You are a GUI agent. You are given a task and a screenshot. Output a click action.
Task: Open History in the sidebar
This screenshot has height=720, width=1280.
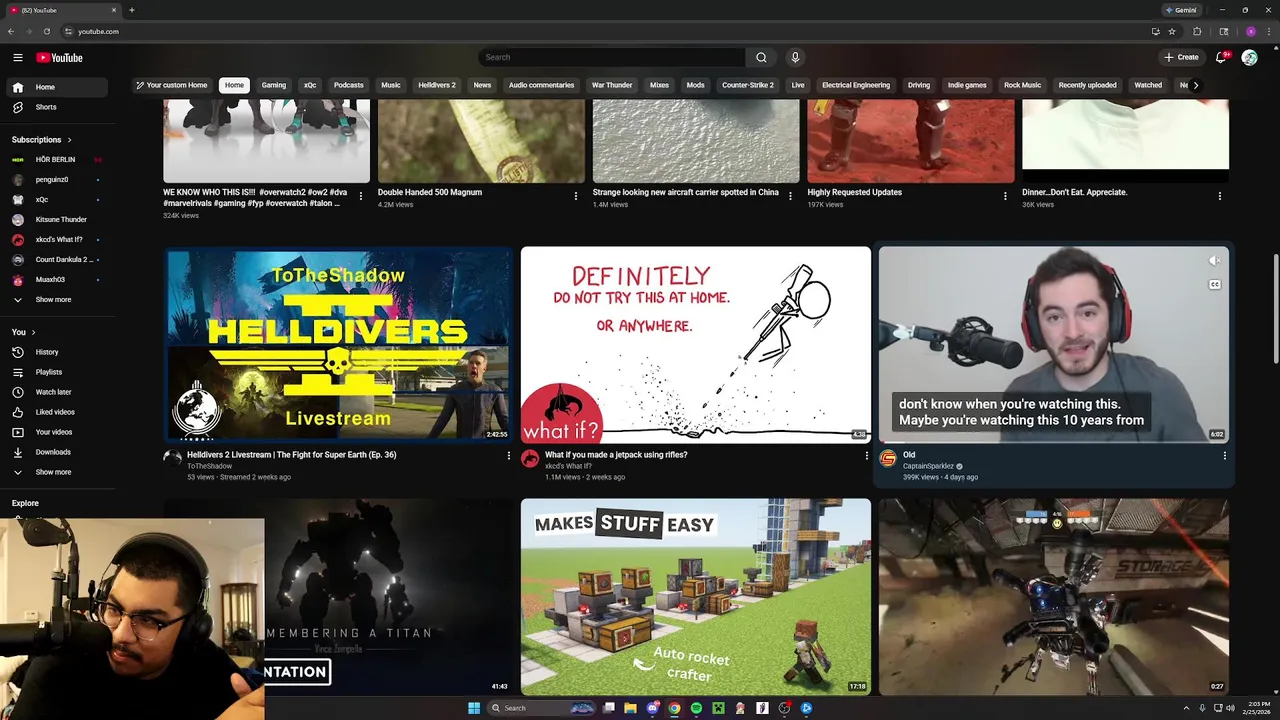56,352
